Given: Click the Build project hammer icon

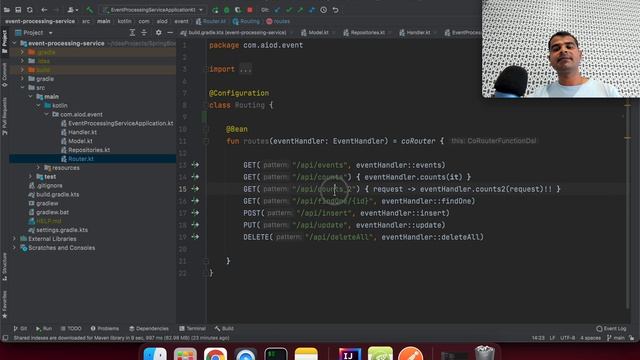Looking at the screenshot, I should pyautogui.click(x=89, y=10).
